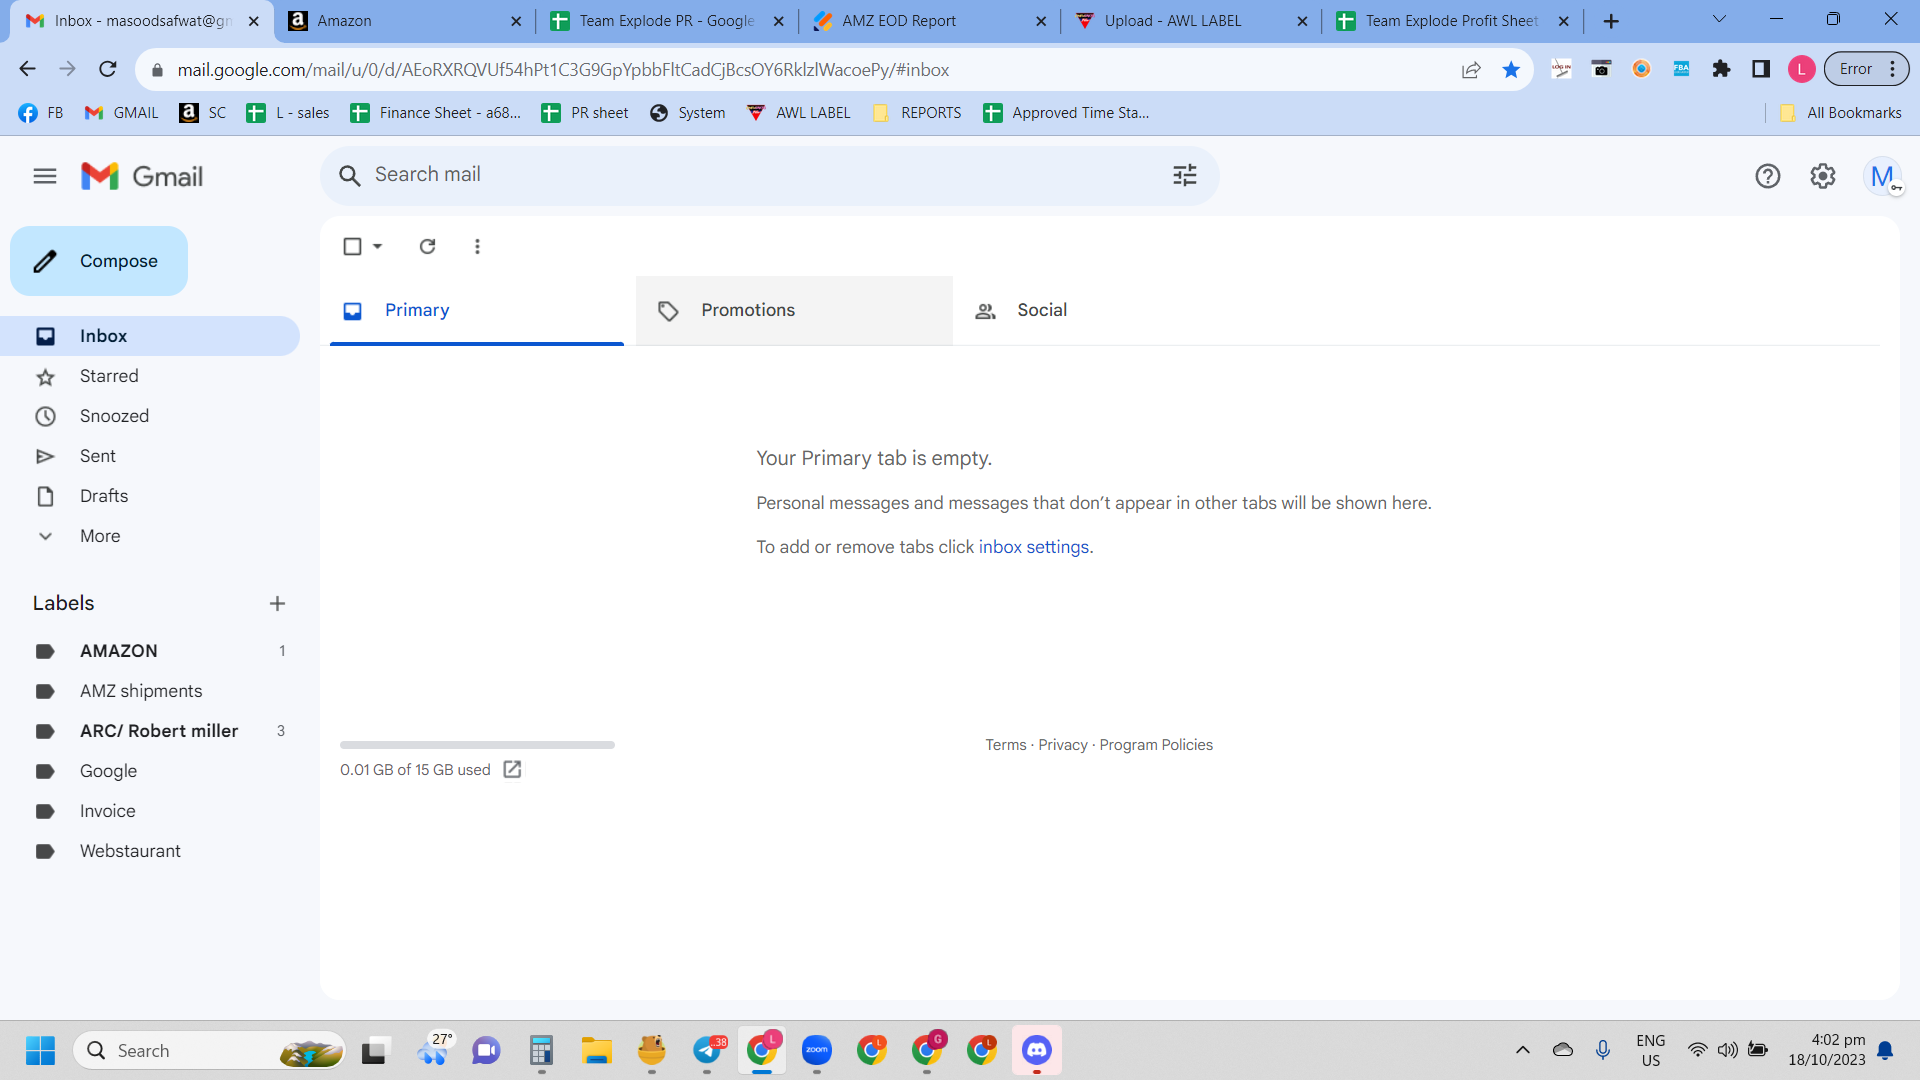This screenshot has width=1920, height=1080.
Task: Show hidden system tray icons chevron
Action: point(1522,1050)
